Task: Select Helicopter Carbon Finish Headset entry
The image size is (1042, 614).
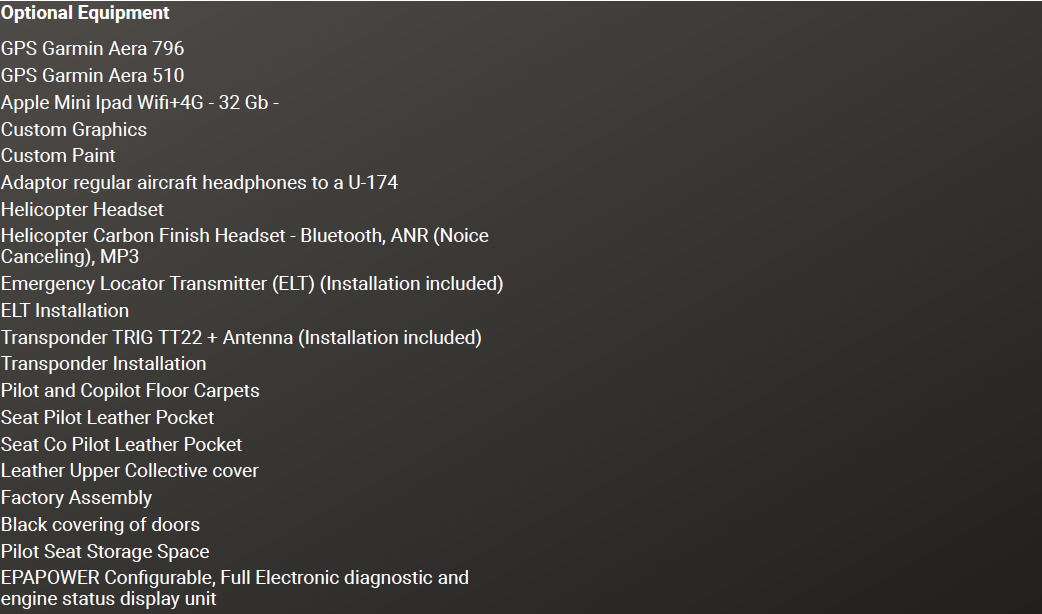Action: click(245, 246)
